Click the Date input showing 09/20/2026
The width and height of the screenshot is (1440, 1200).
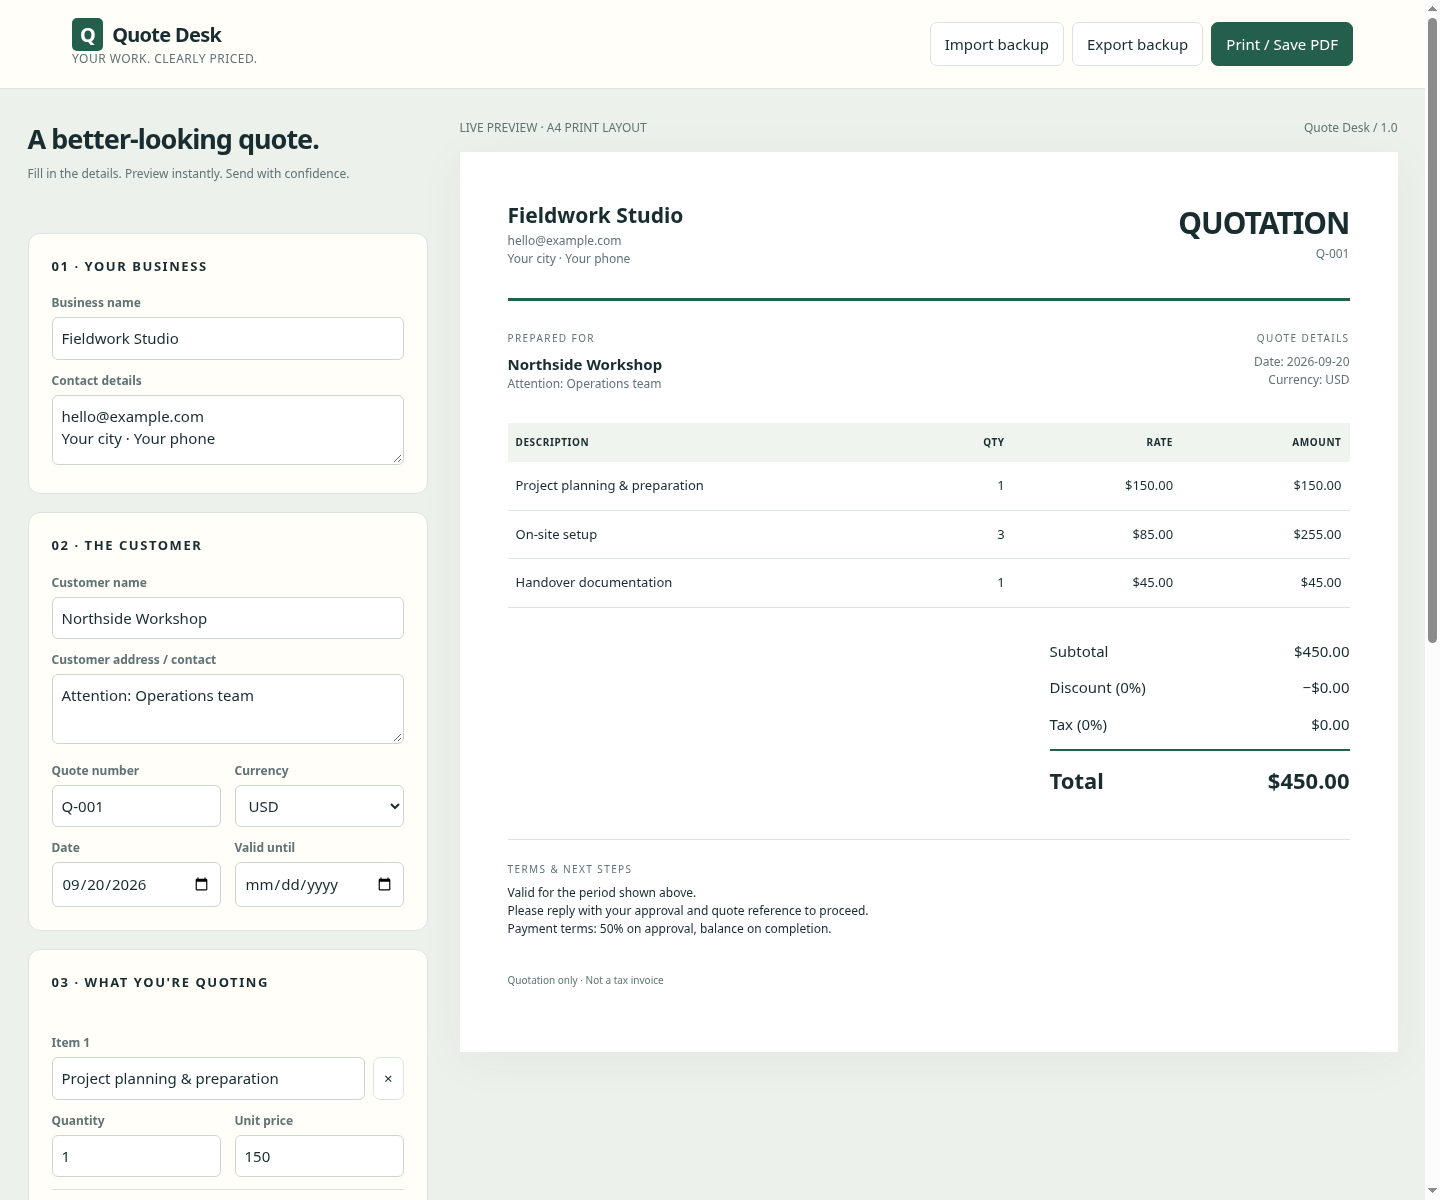pyautogui.click(x=136, y=884)
